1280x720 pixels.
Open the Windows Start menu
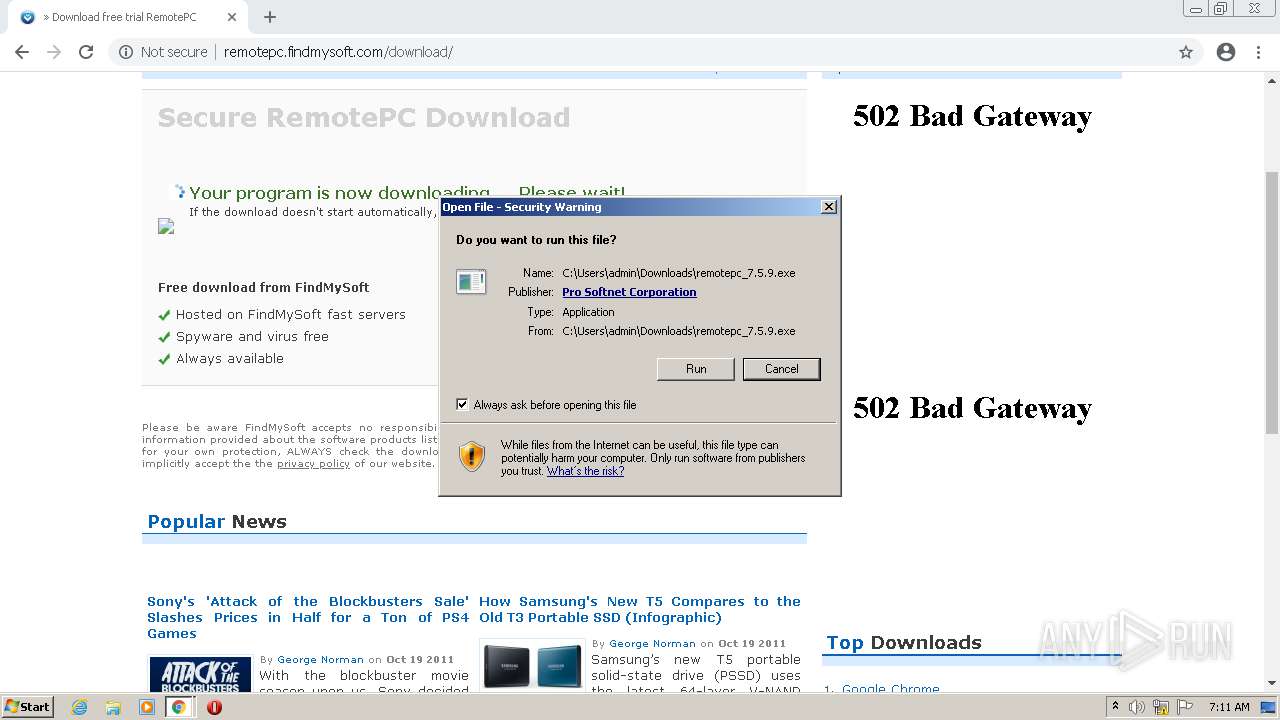(27, 707)
